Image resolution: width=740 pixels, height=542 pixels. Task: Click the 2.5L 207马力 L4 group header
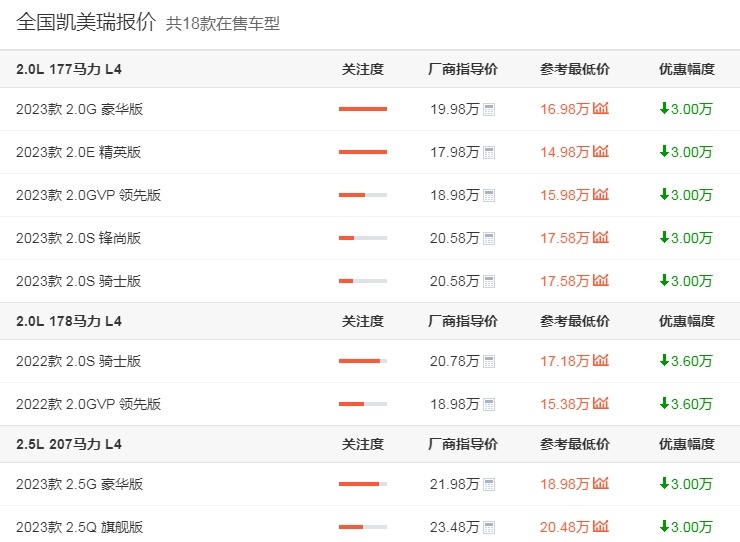69,444
